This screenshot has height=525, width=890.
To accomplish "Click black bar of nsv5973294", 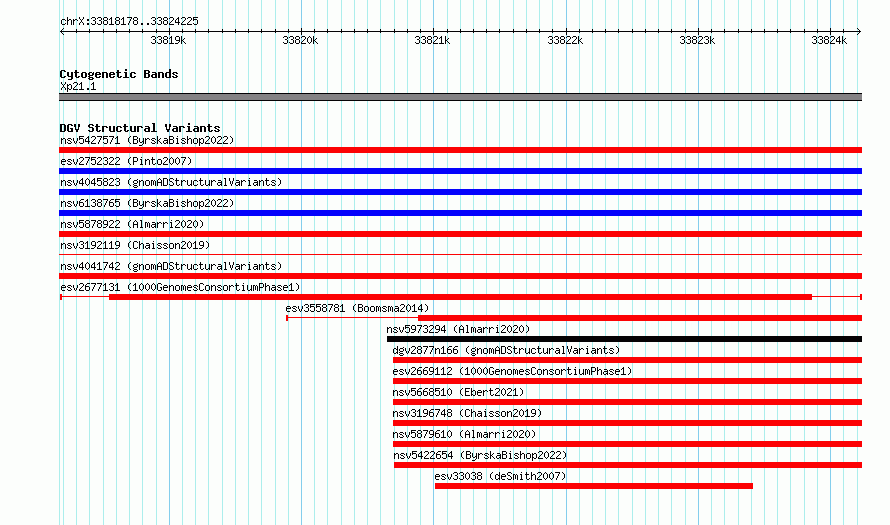I will click(x=624, y=339).
